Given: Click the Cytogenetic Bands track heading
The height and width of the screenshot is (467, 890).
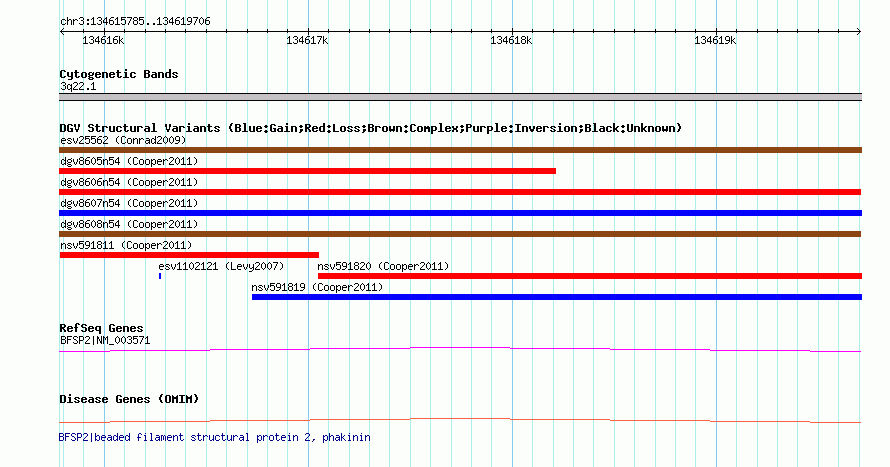Looking at the screenshot, I should tap(119, 74).
